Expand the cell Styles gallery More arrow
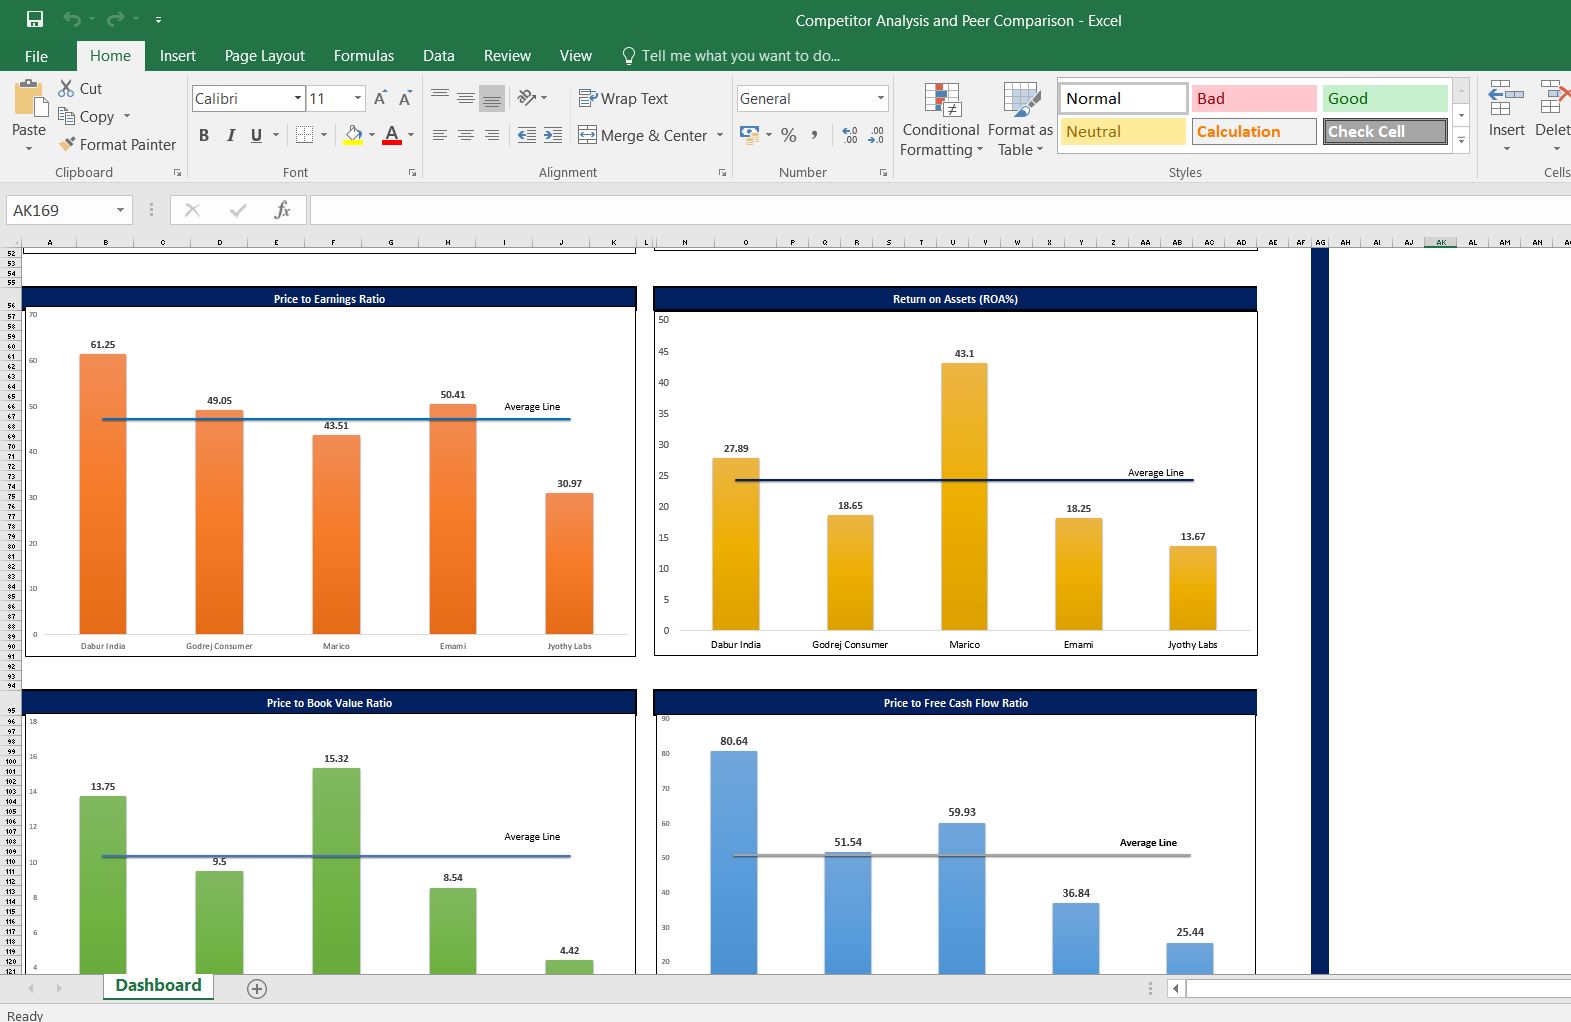This screenshot has height=1022, width=1571. [1461, 141]
